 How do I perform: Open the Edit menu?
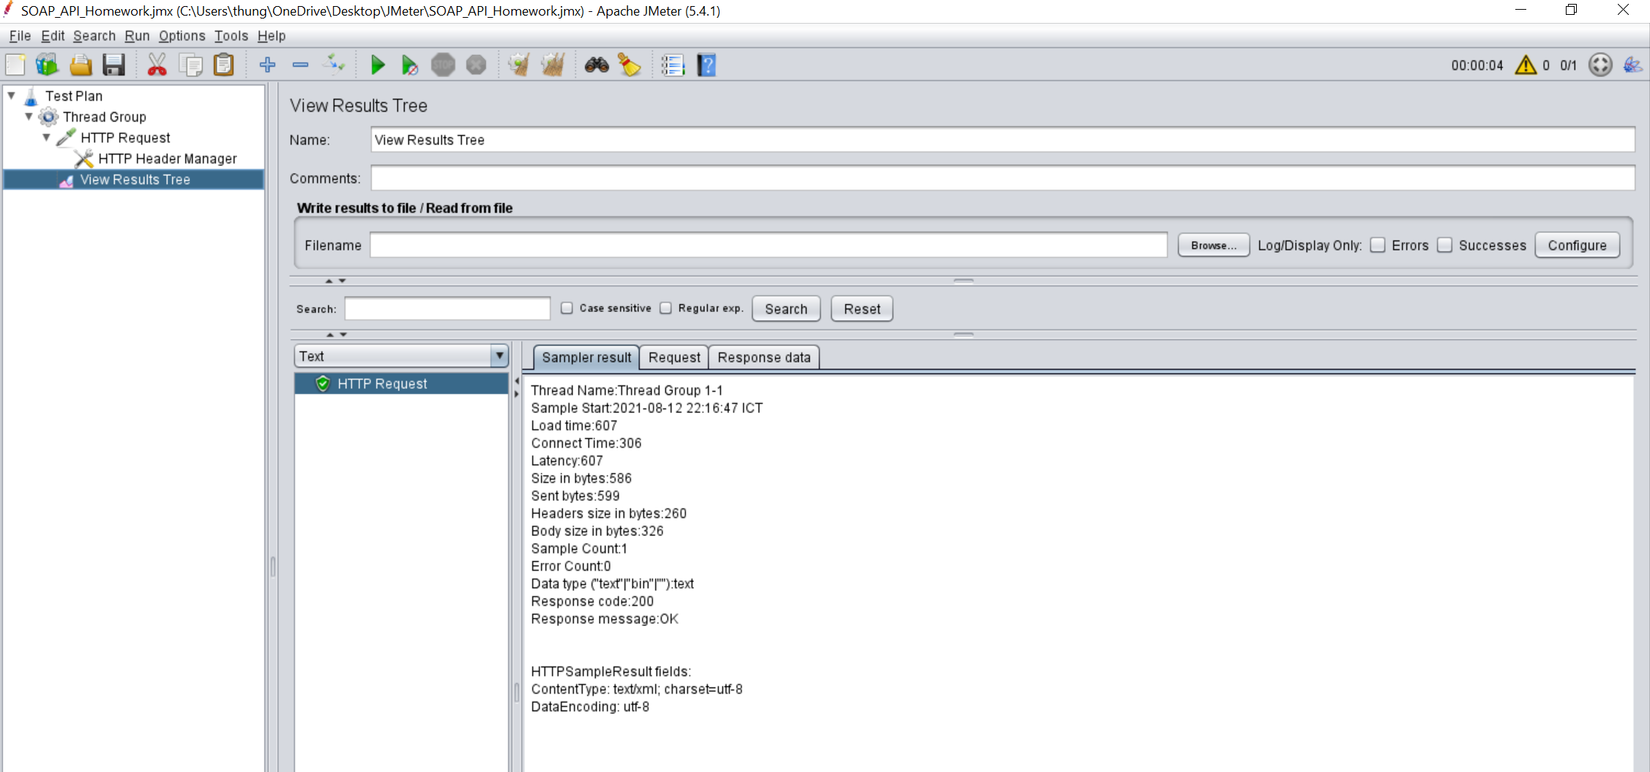click(52, 36)
